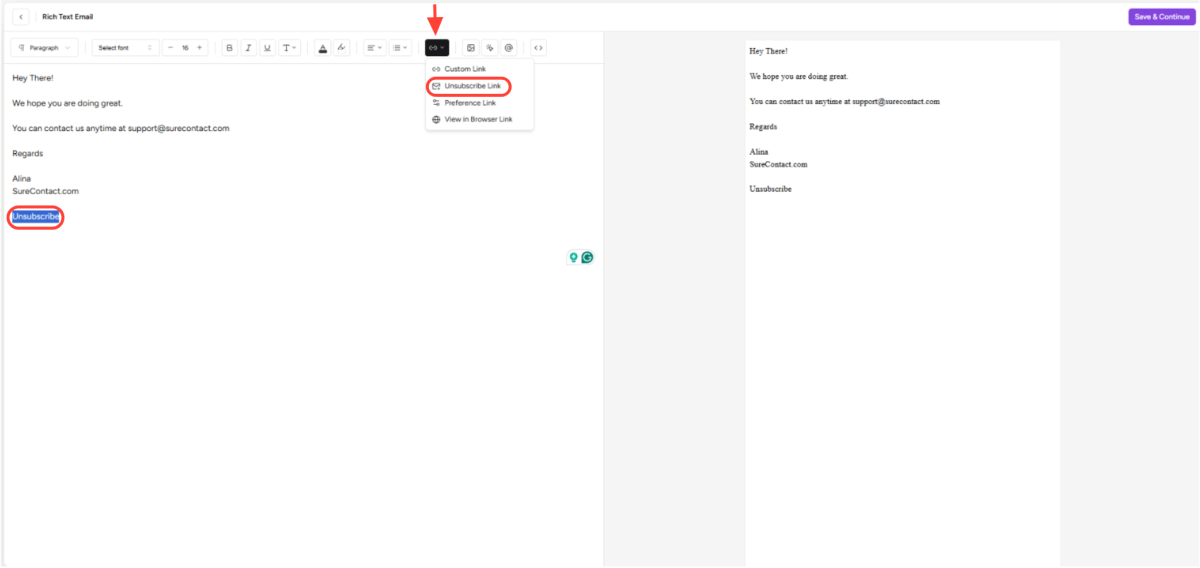1200x568 pixels.
Task: Open the text color picker
Action: (x=322, y=48)
